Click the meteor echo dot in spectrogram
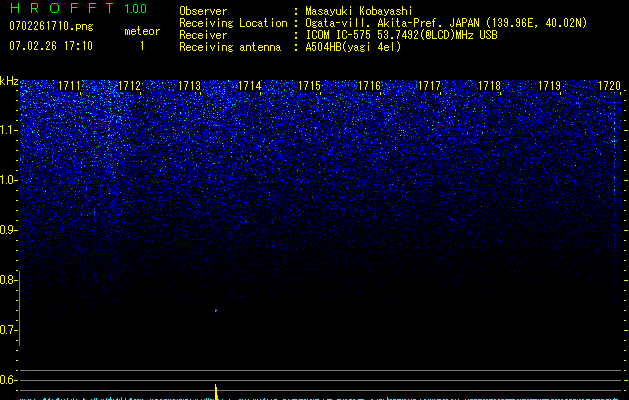The width and height of the screenshot is (629, 400). tap(216, 310)
